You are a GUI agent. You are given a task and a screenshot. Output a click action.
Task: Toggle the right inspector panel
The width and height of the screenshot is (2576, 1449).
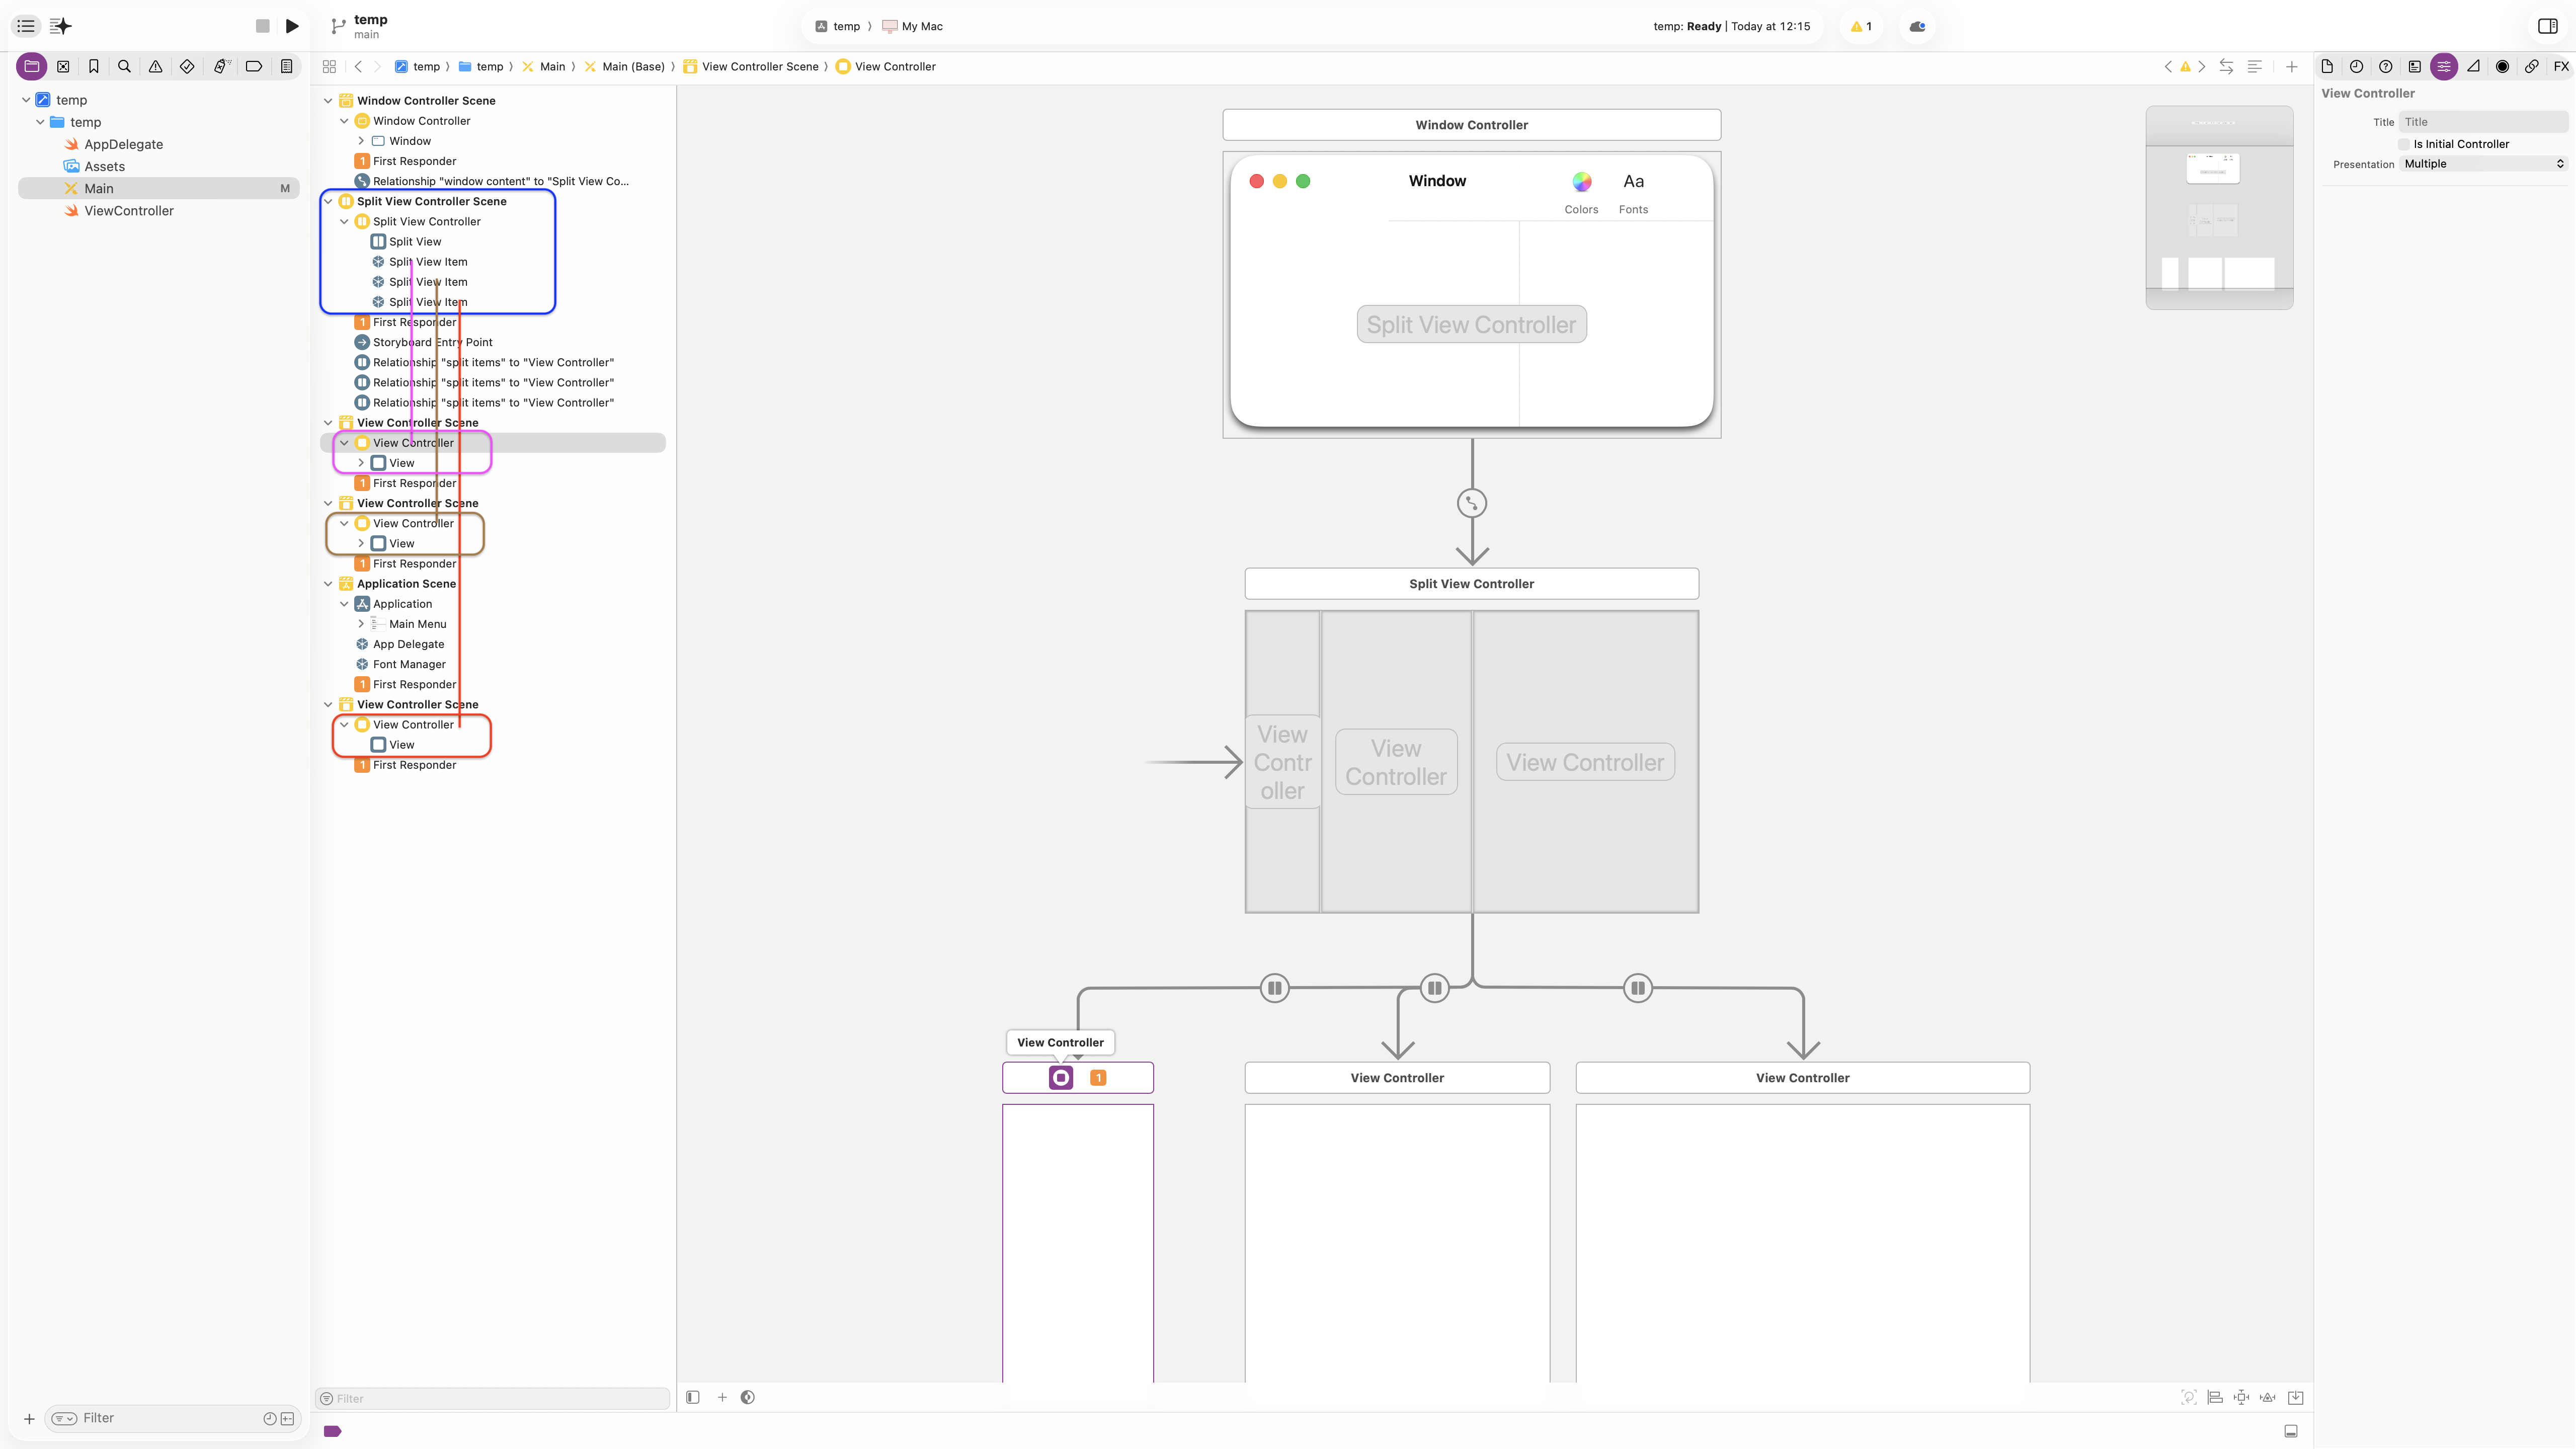click(2547, 26)
